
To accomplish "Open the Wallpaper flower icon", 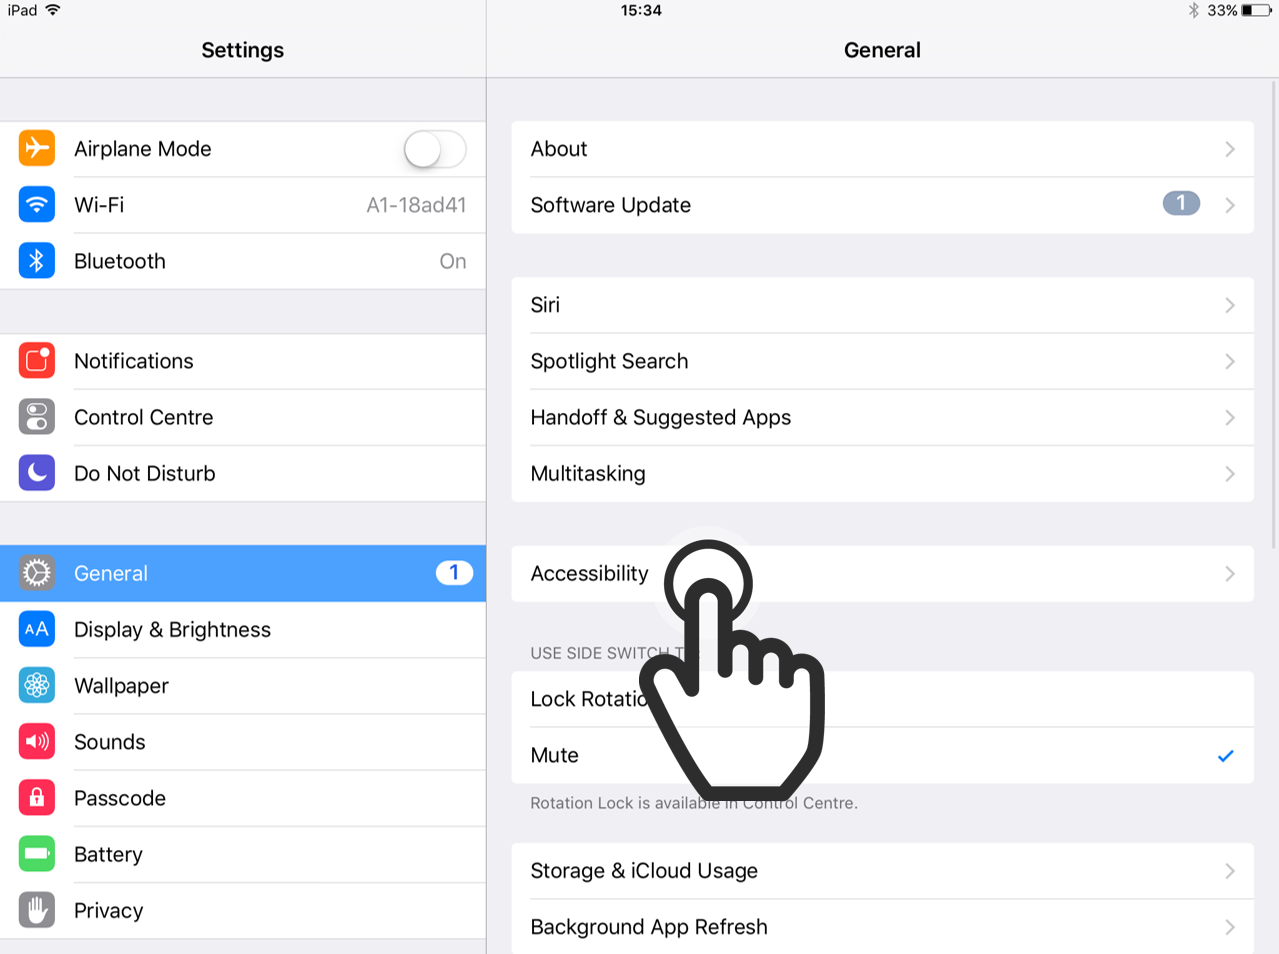I will 37,685.
